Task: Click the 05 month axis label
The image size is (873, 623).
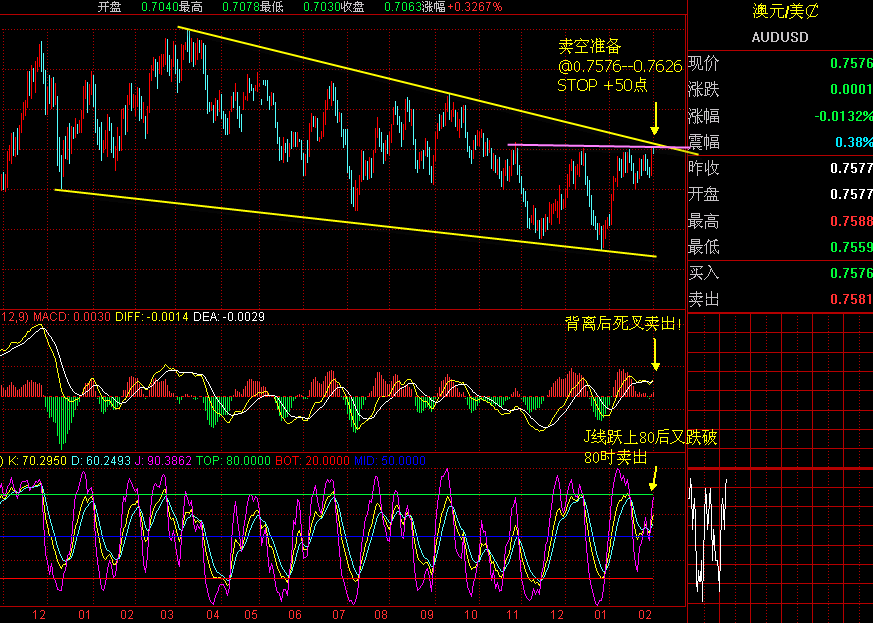Action: pyautogui.click(x=251, y=615)
